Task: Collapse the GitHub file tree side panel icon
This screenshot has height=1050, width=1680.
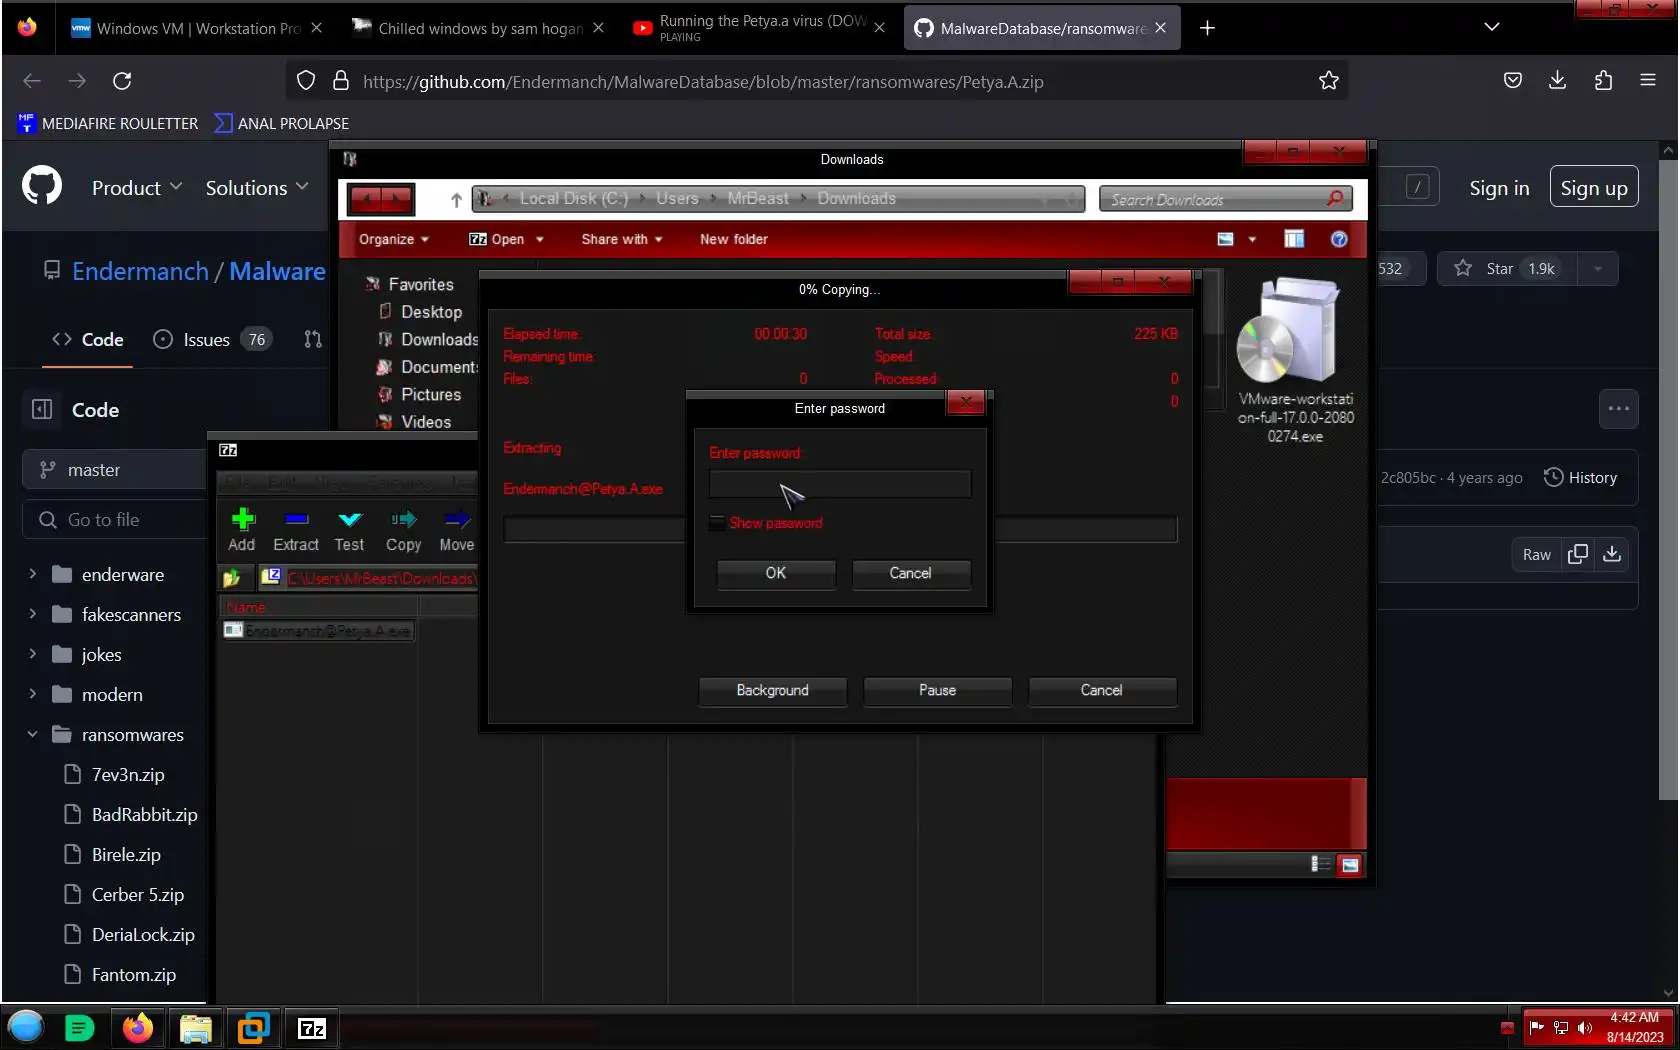Action: (42, 409)
